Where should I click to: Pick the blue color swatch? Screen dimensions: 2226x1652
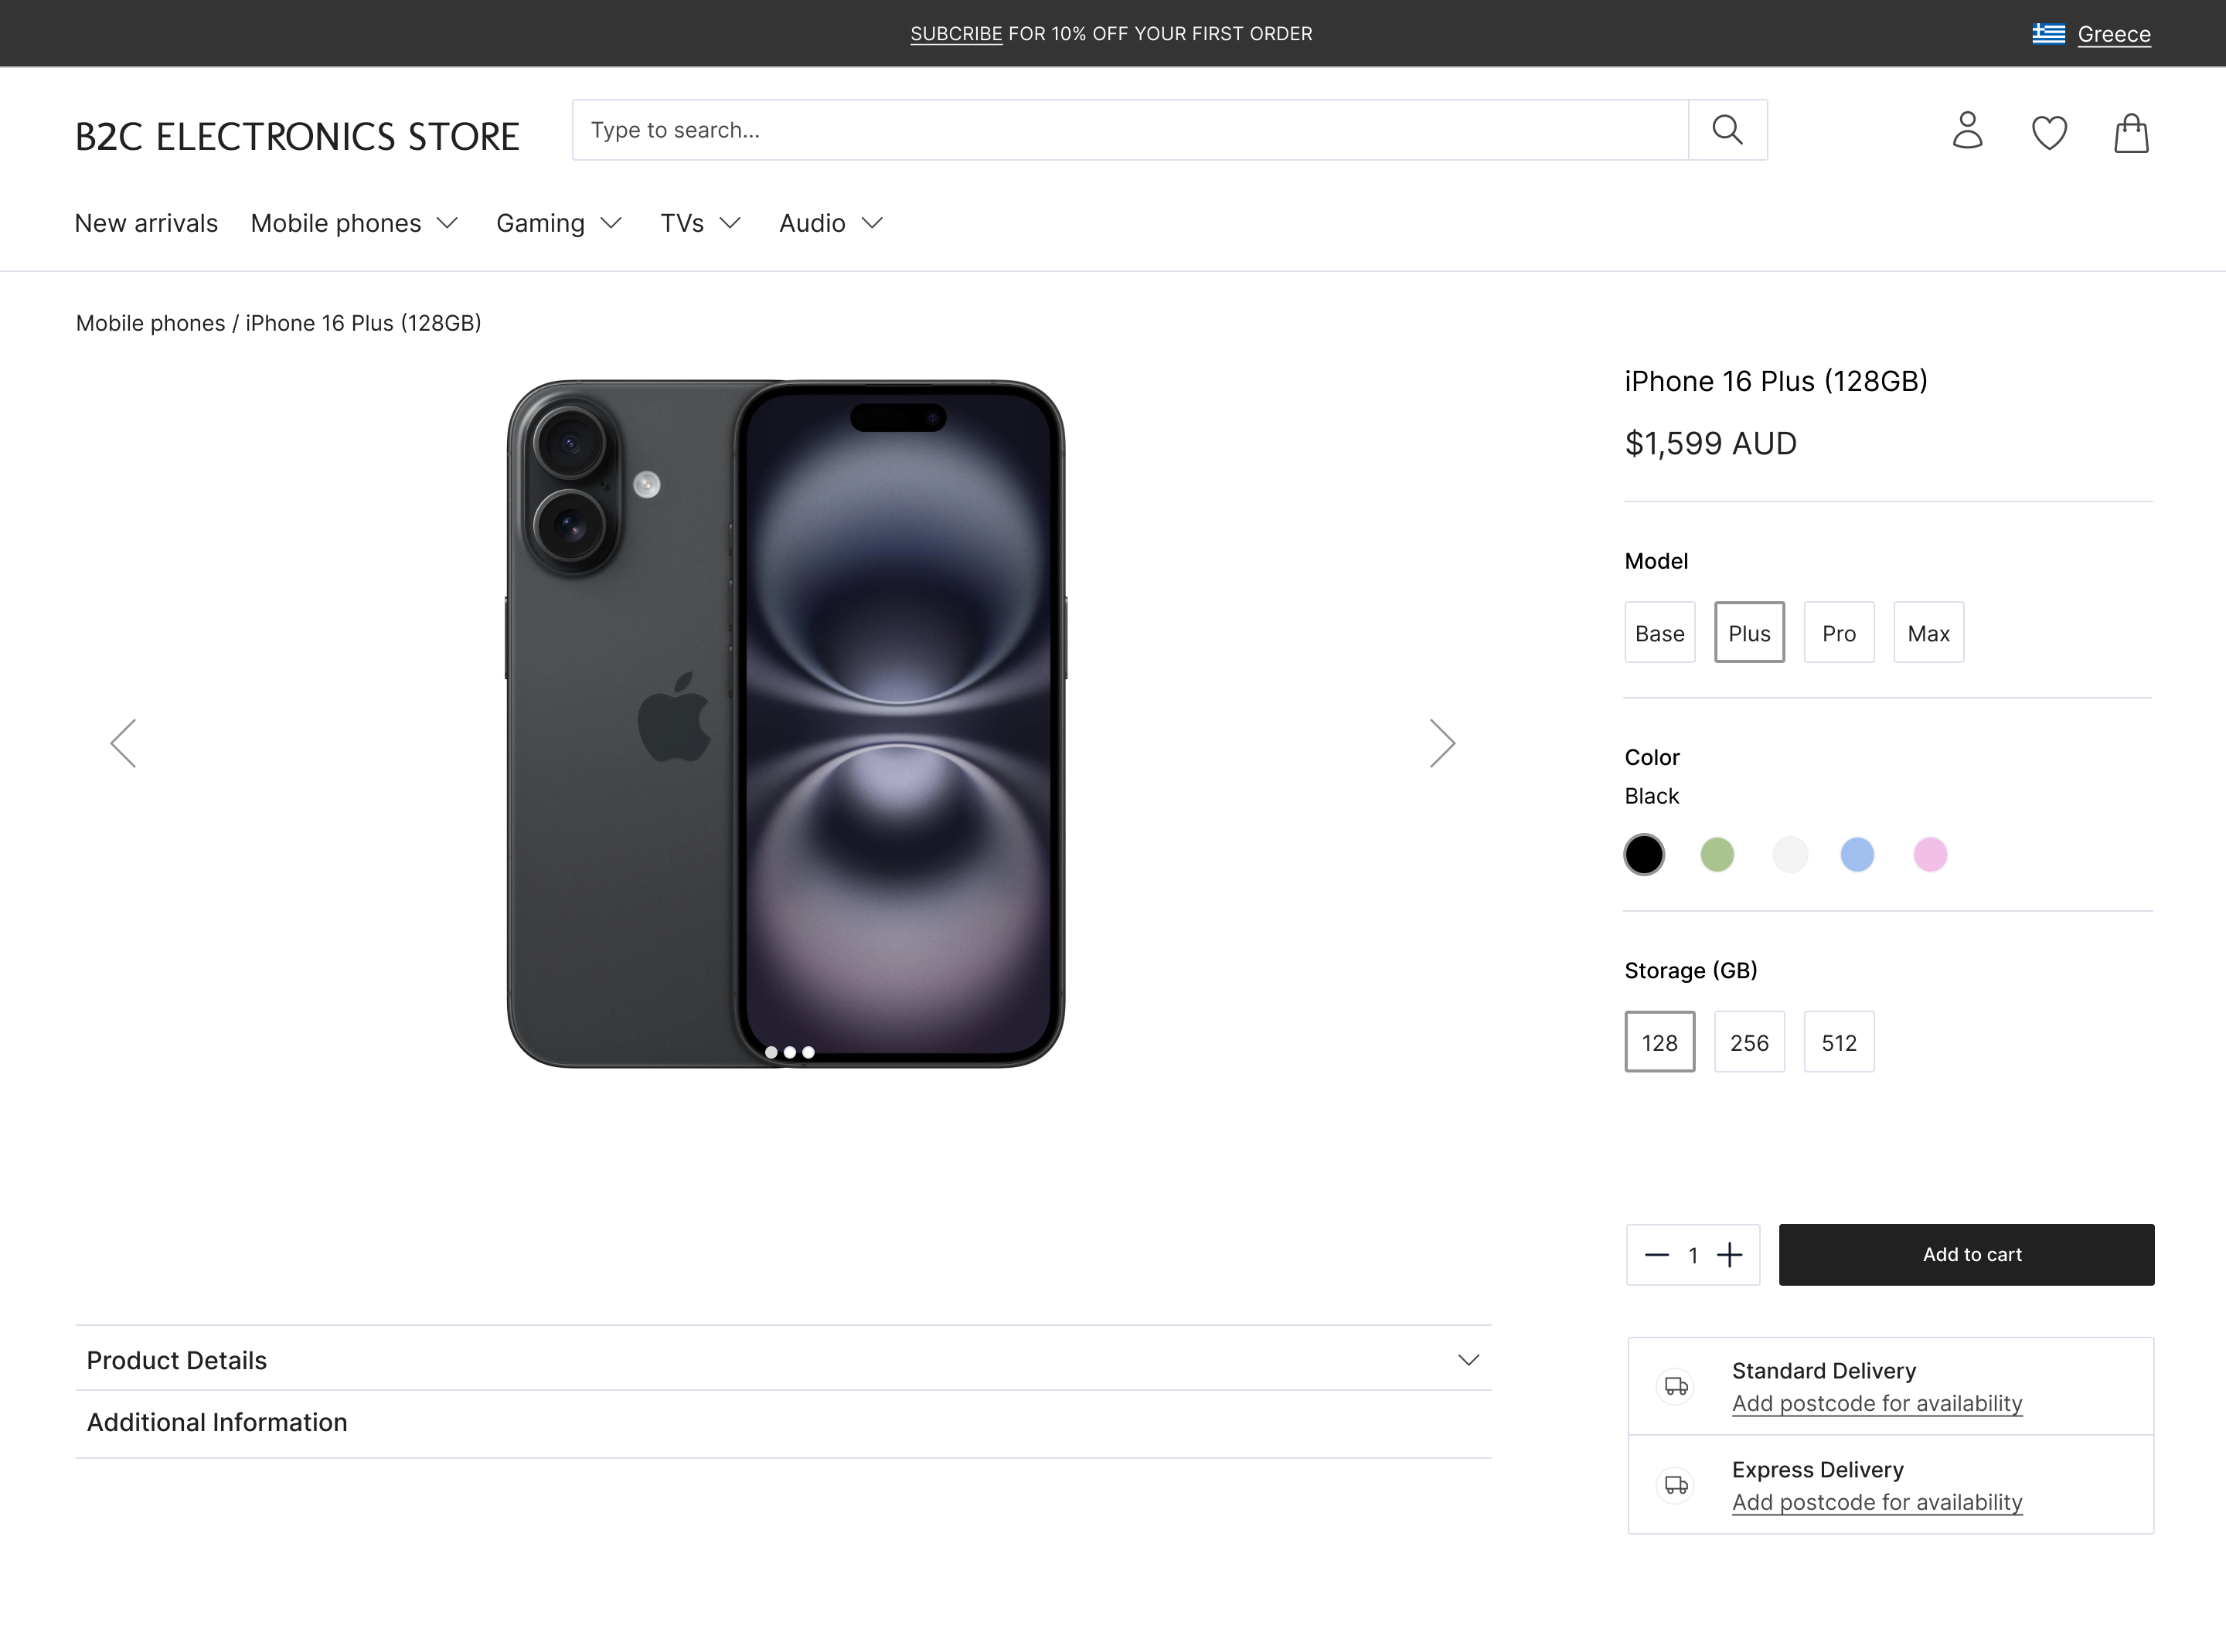(1857, 855)
